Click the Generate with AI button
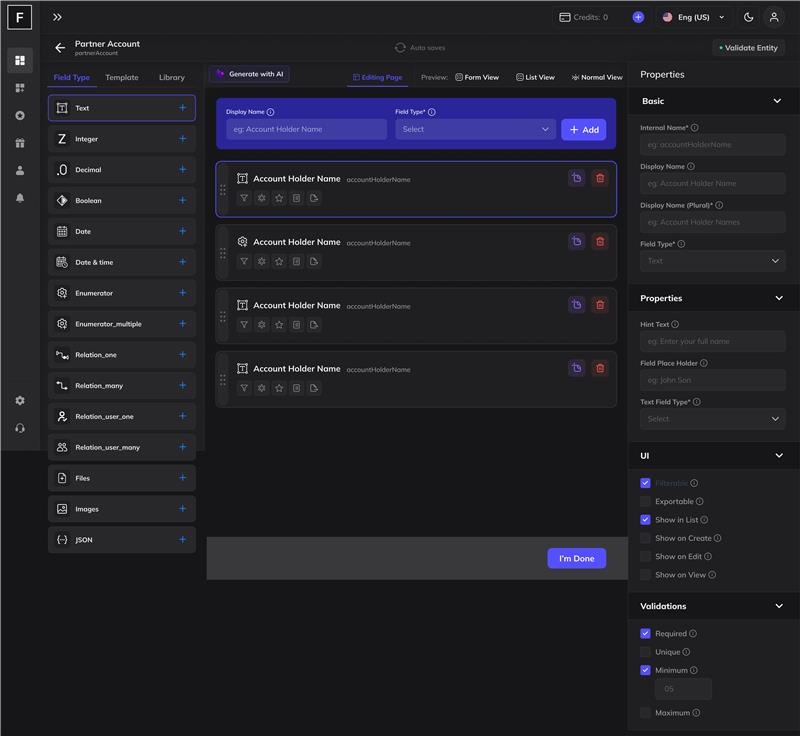The width and height of the screenshot is (800, 736). tap(249, 74)
